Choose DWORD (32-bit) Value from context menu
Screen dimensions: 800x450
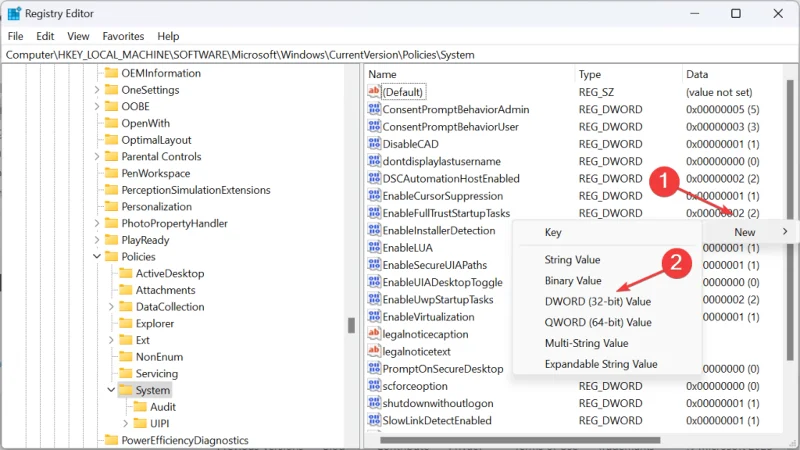pyautogui.click(x=597, y=301)
